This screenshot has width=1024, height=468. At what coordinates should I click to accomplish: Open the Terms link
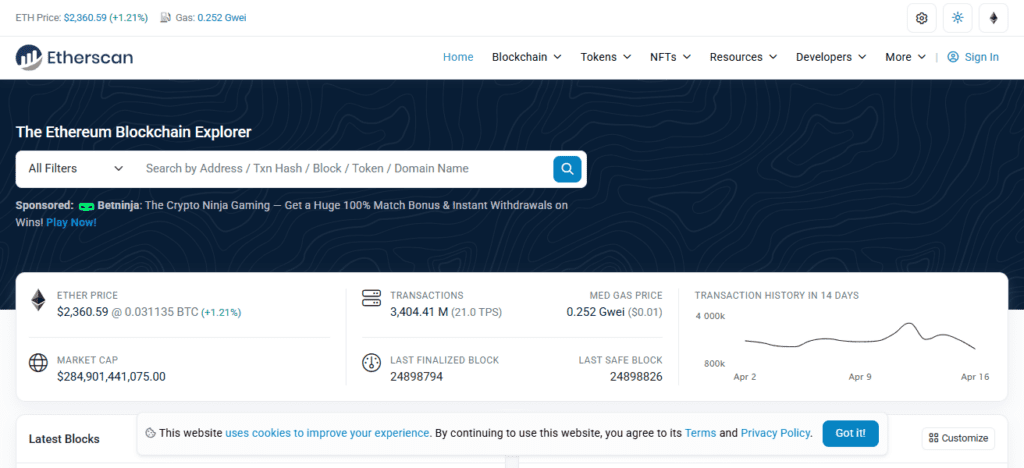click(x=700, y=433)
